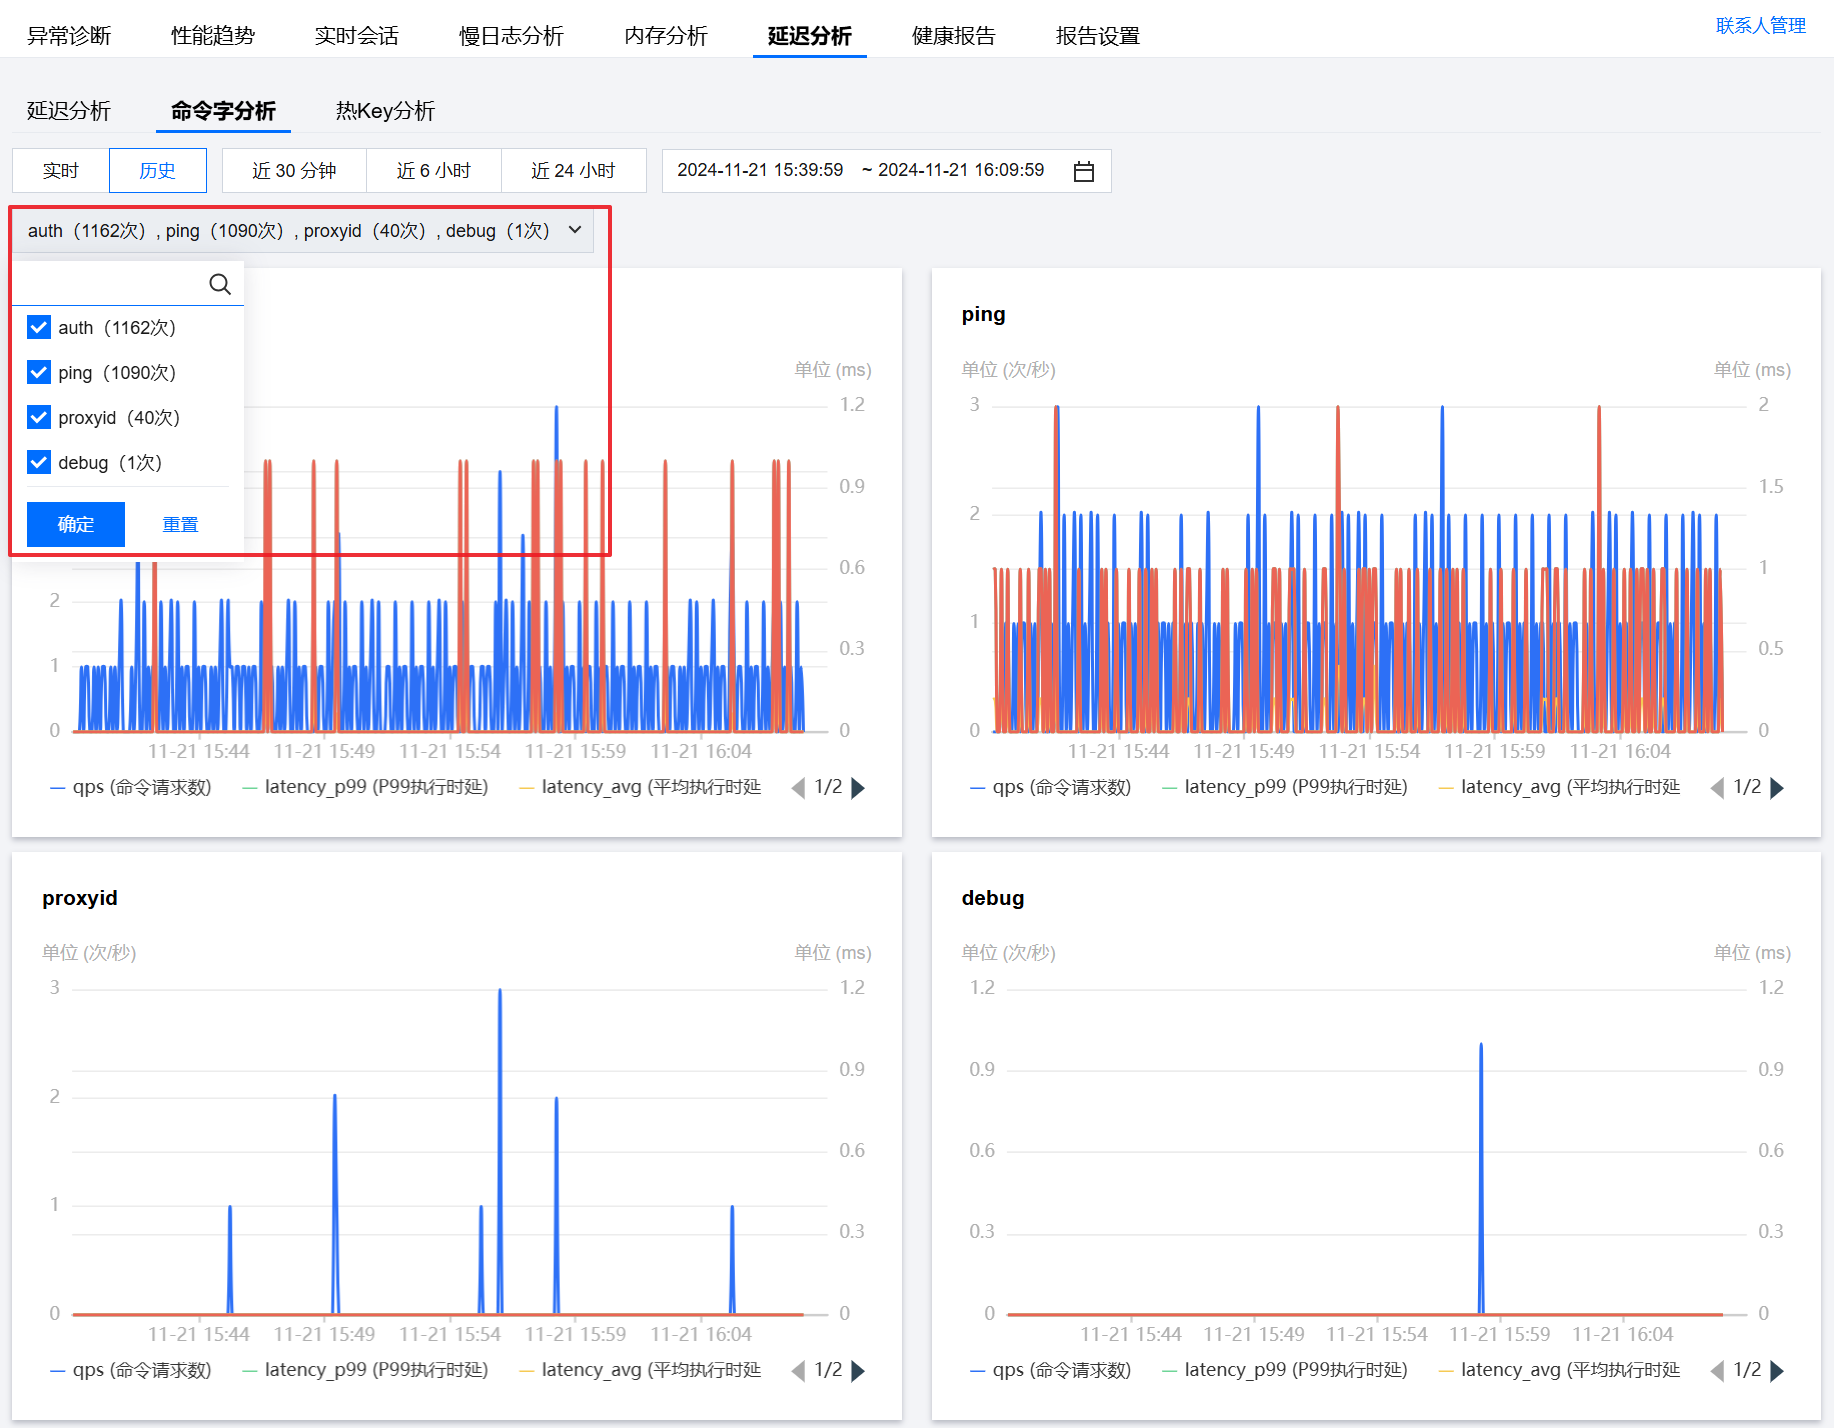The image size is (1834, 1428).
Task: Click the 确定 confirm button
Action: (76, 524)
